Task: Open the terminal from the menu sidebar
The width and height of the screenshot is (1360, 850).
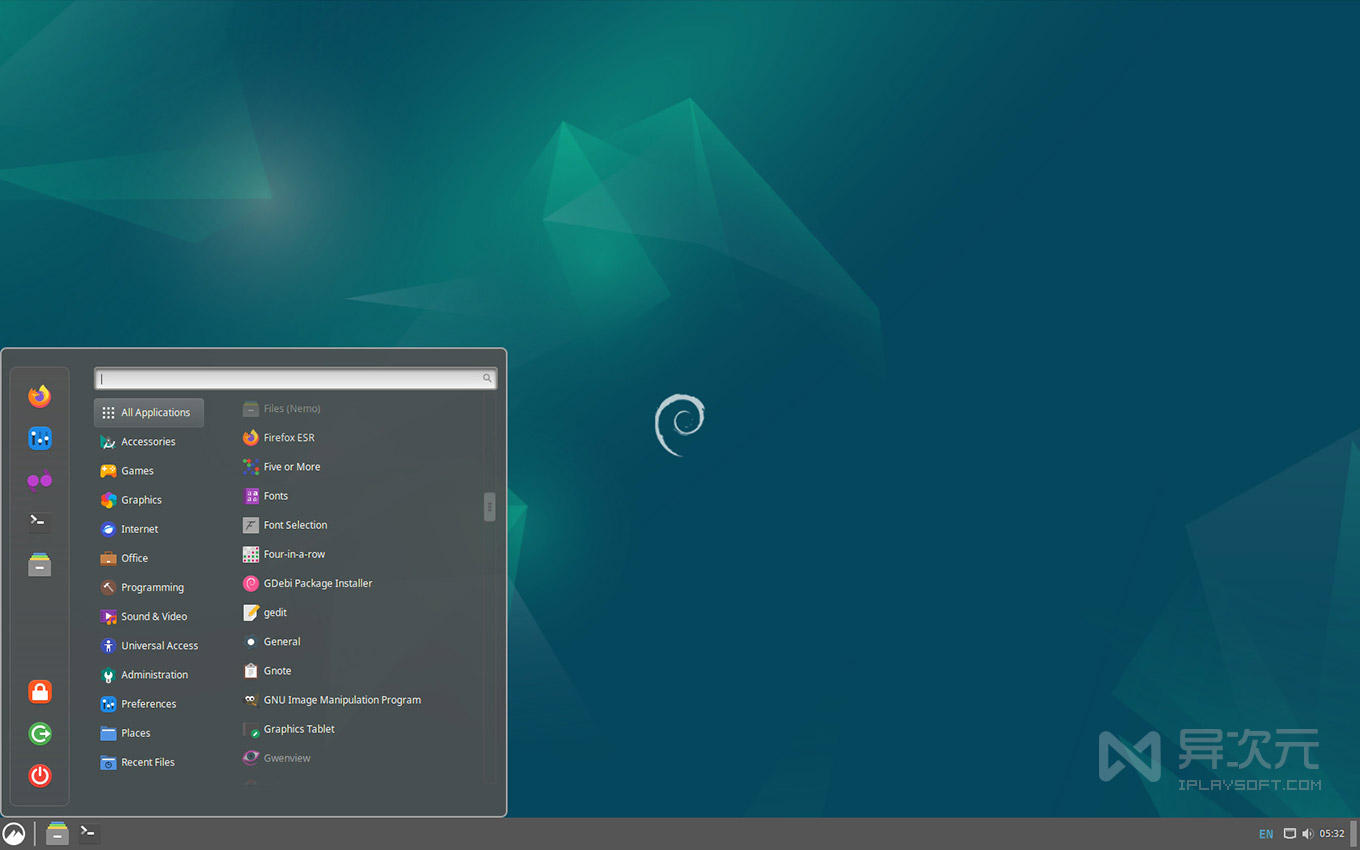Action: (39, 521)
